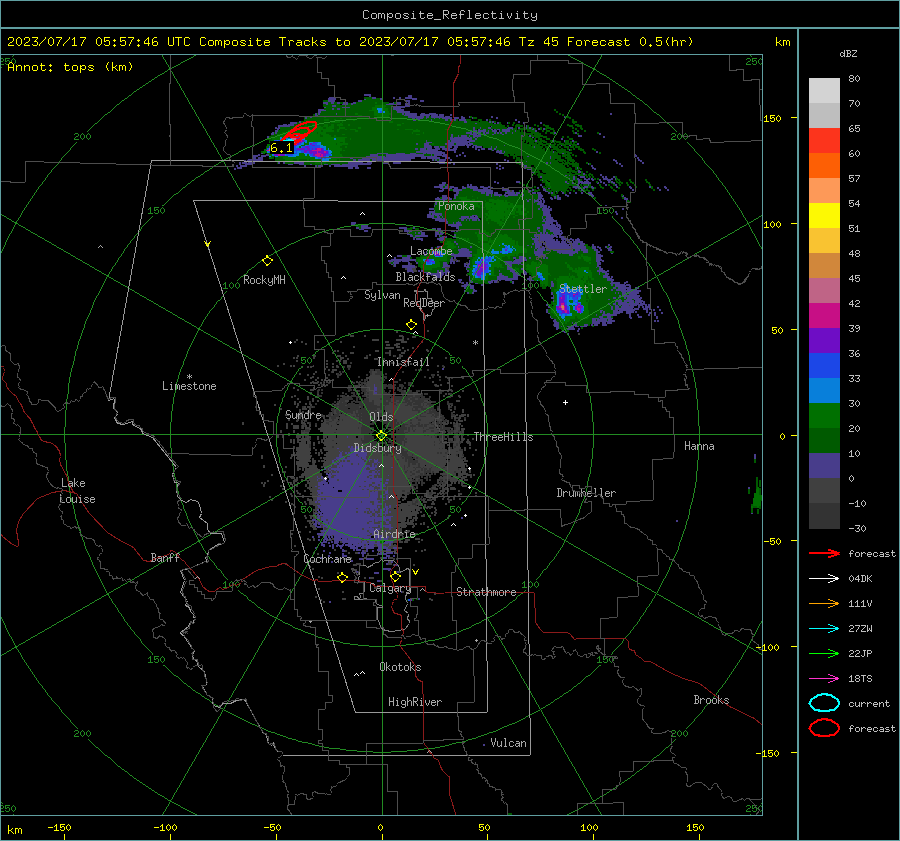Image resolution: width=900 pixels, height=841 pixels.
Task: Click the yellow V marker northwest of RockyMH
Action: (x=207, y=244)
